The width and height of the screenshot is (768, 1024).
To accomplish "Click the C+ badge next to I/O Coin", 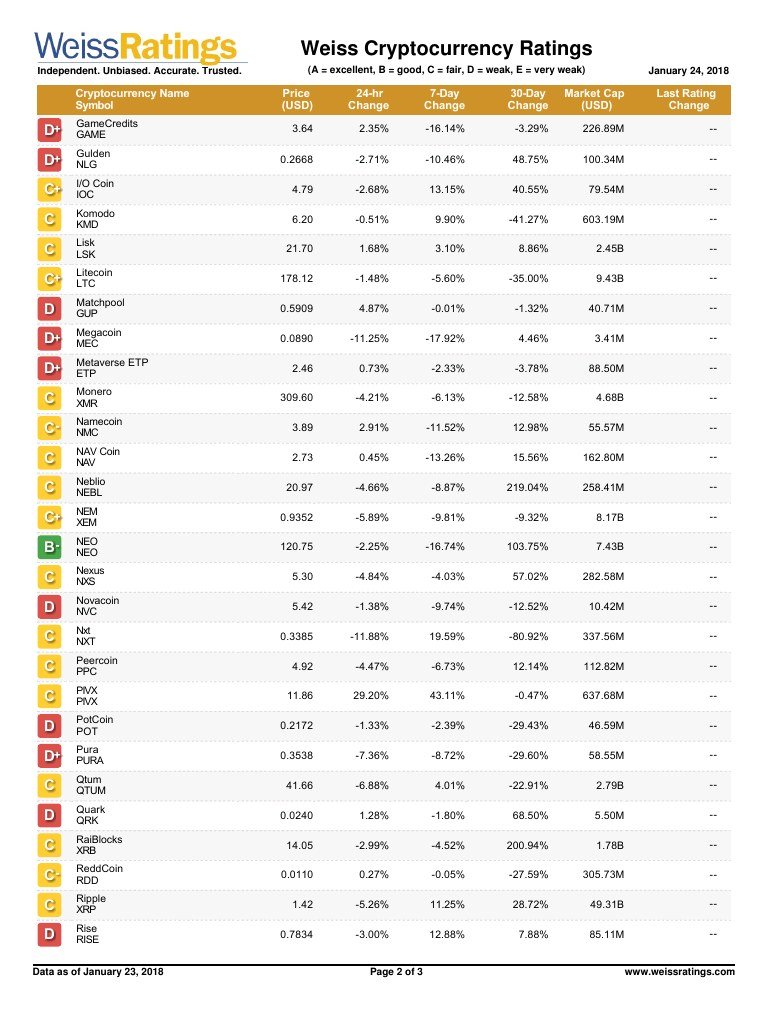I will [x=50, y=190].
